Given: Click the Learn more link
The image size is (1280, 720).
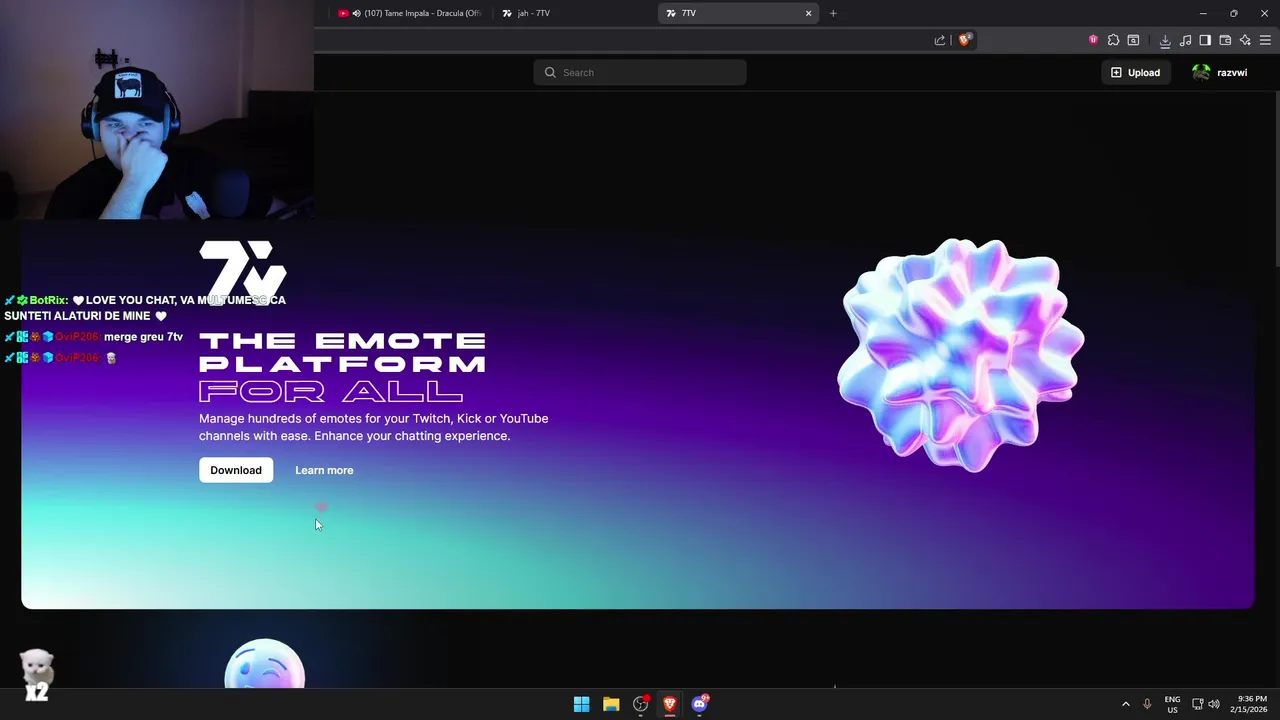Looking at the screenshot, I should (x=324, y=470).
